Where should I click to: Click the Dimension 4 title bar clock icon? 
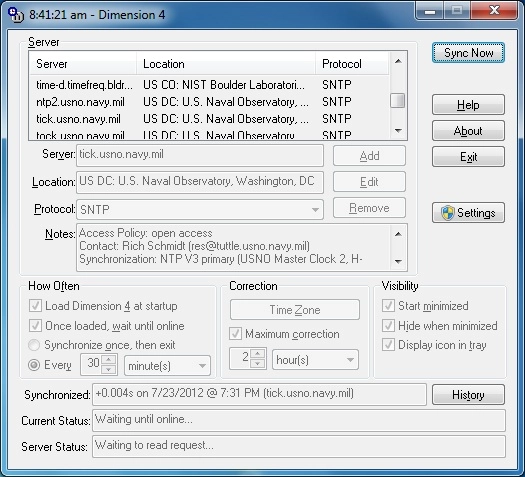click(x=15, y=15)
